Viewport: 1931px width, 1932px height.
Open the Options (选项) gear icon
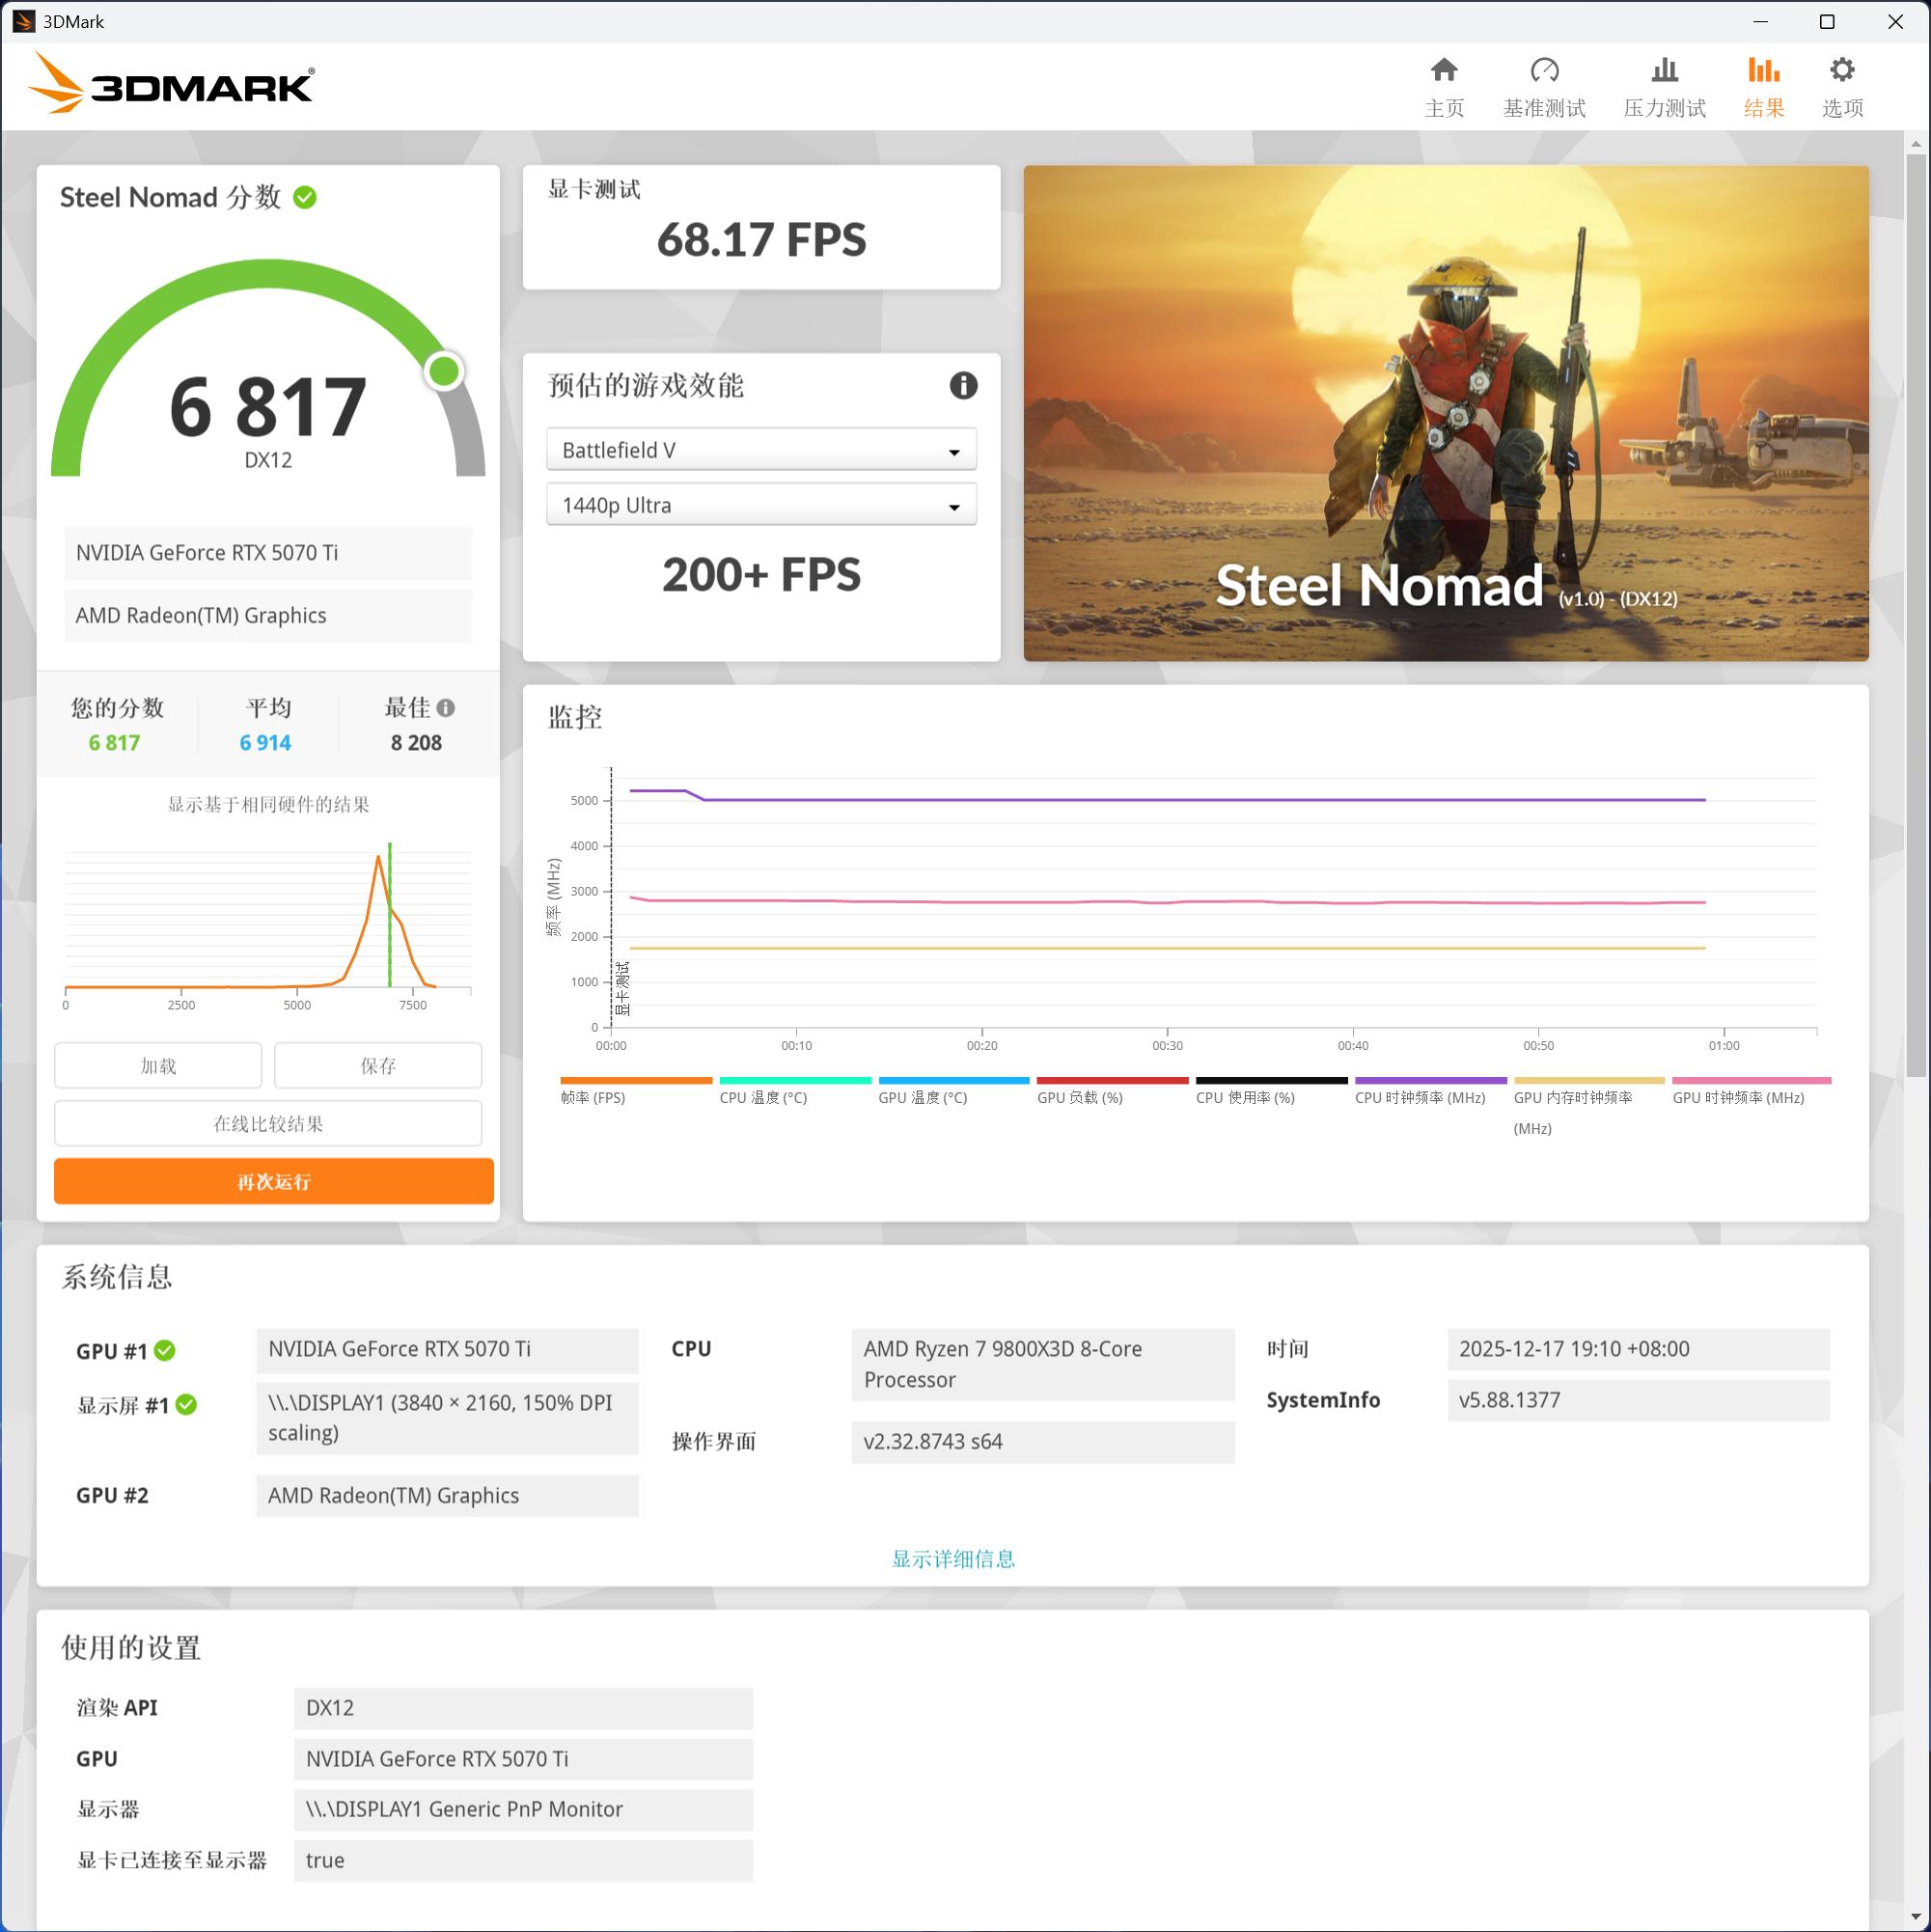tap(1841, 71)
